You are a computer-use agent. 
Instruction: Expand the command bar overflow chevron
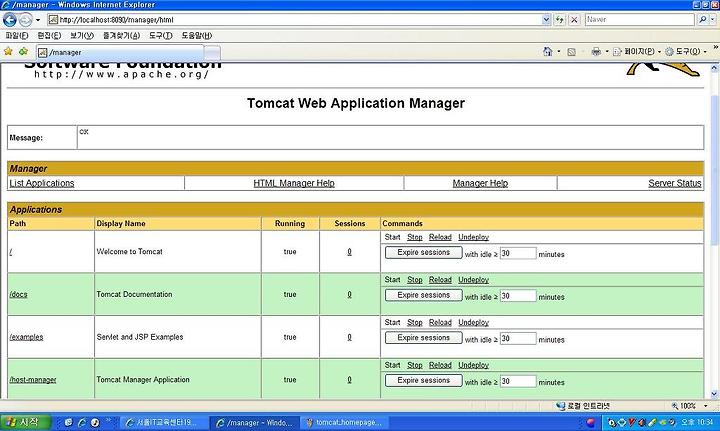click(715, 48)
